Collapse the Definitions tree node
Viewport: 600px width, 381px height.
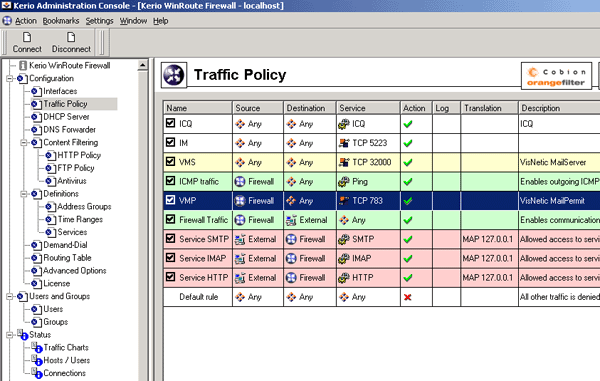pyautogui.click(x=24, y=194)
